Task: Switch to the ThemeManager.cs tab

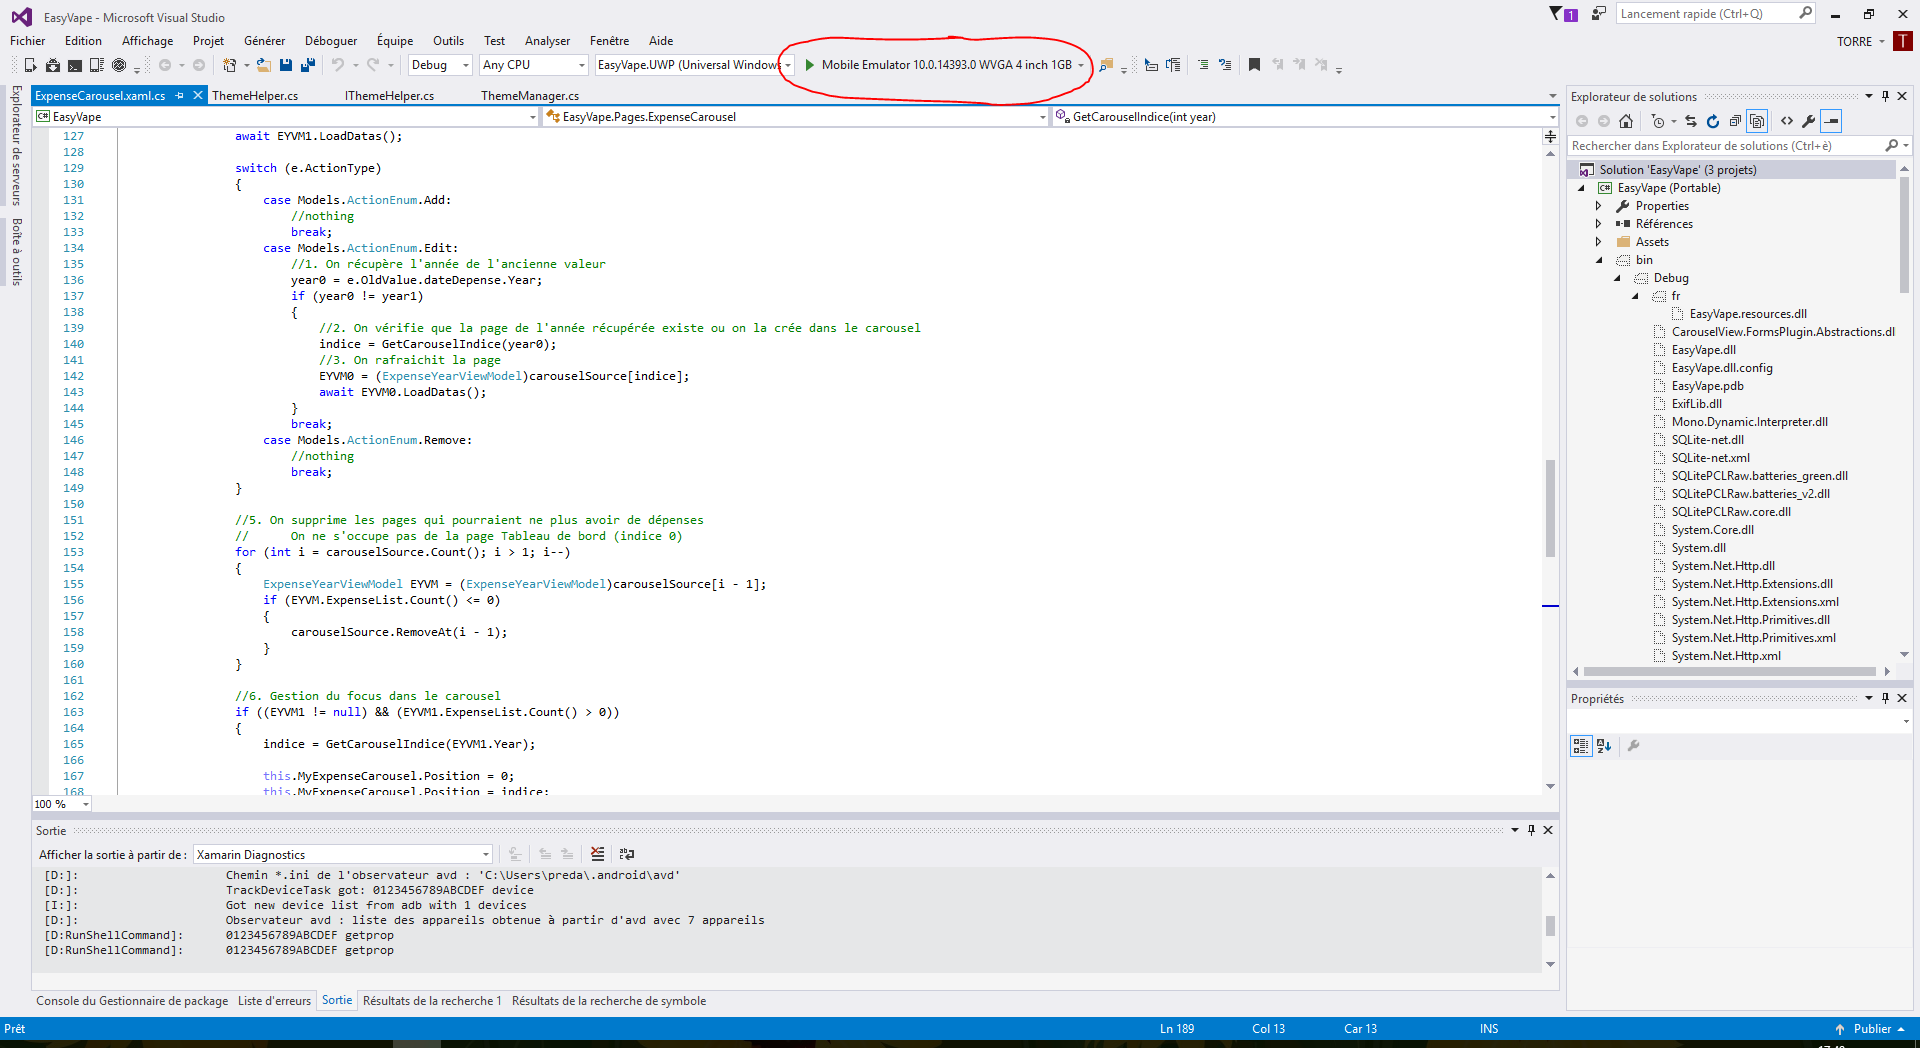Action: coord(528,95)
